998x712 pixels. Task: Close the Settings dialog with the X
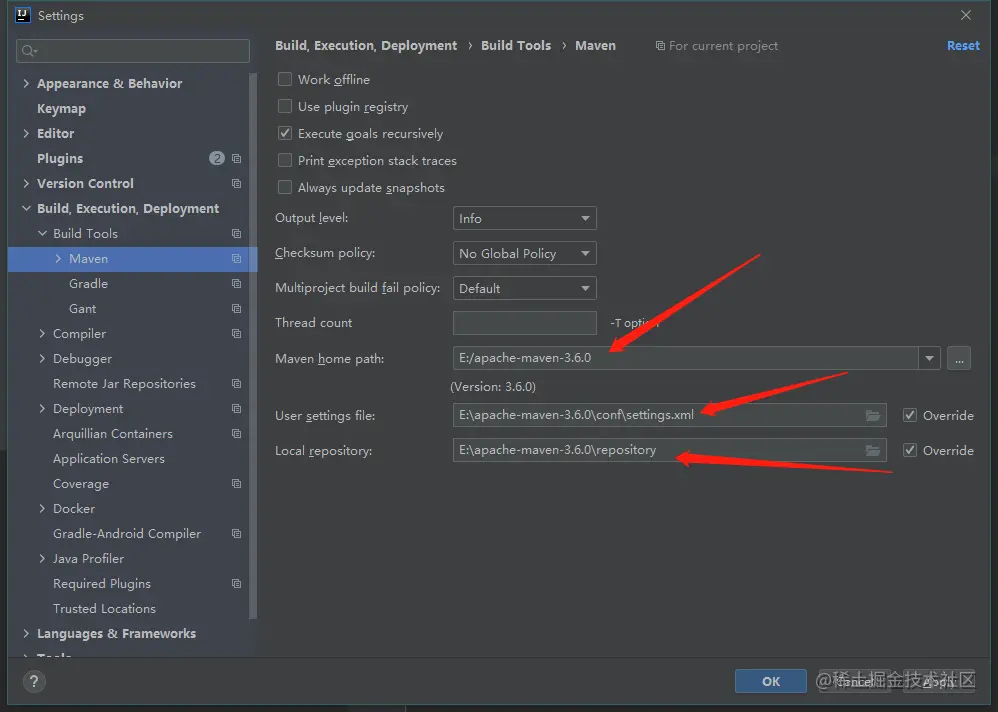tap(966, 15)
